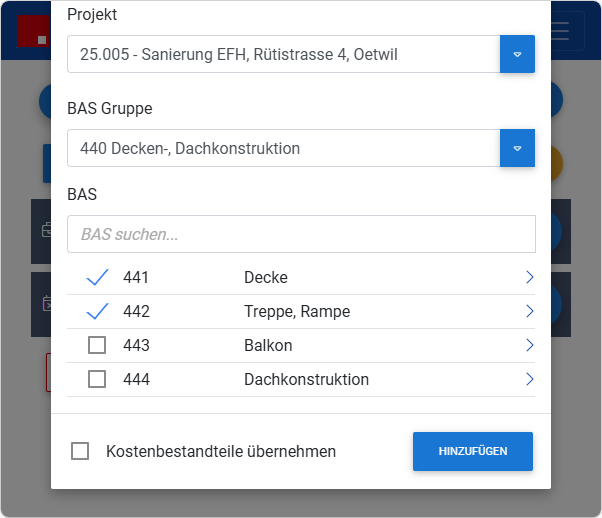Focus the BAS suchen search field
The width and height of the screenshot is (602, 518).
click(301, 234)
